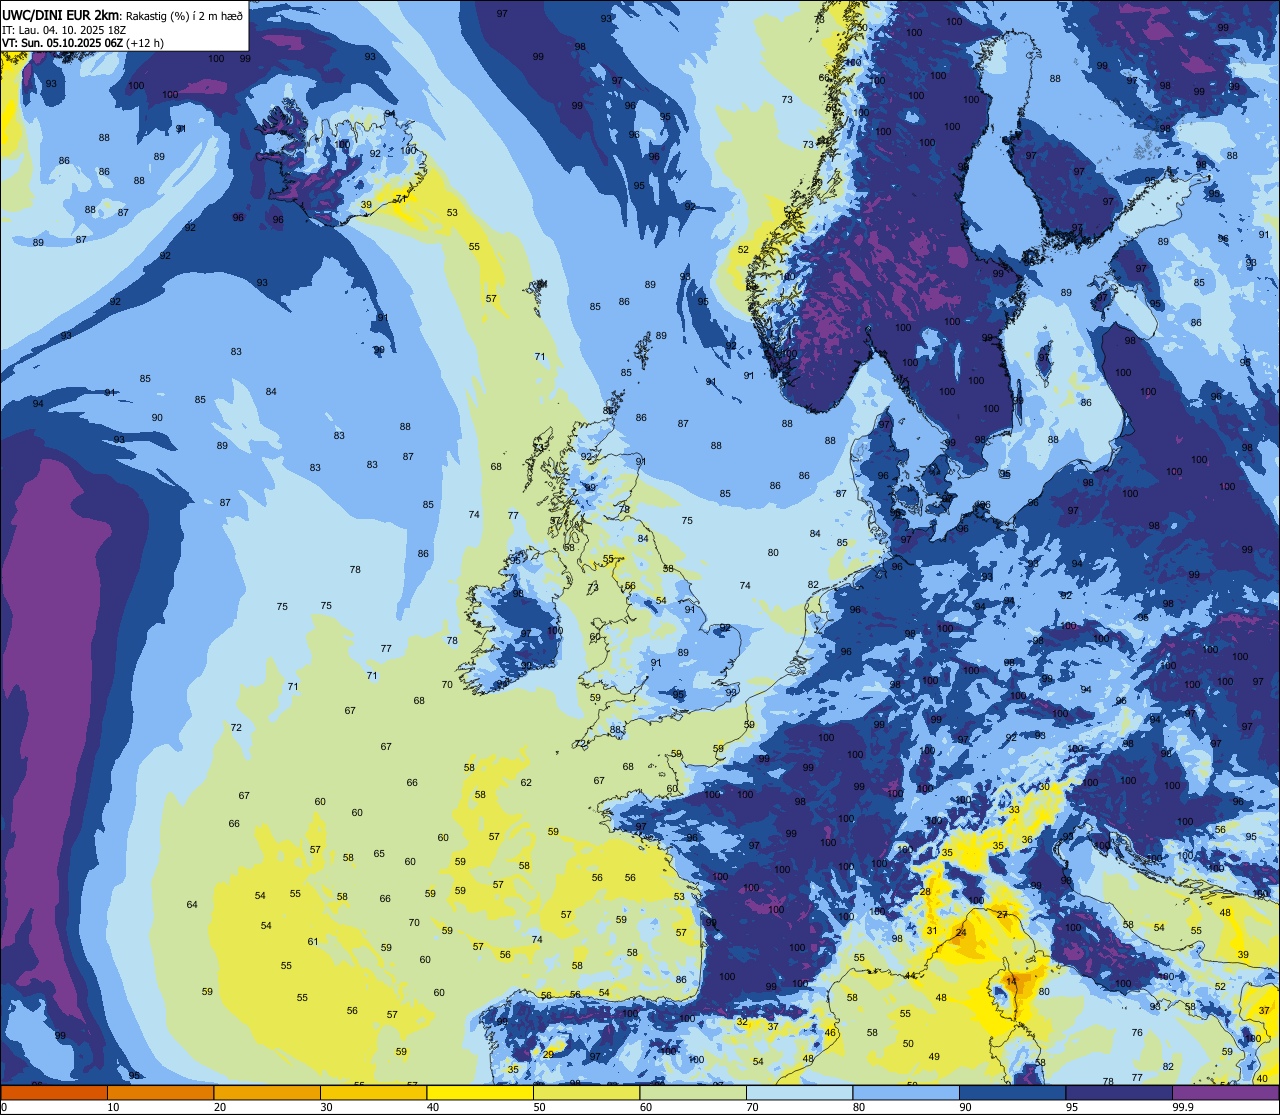1280x1115 pixels.
Task: Click the legend scale label '30'
Action: 326,1107
